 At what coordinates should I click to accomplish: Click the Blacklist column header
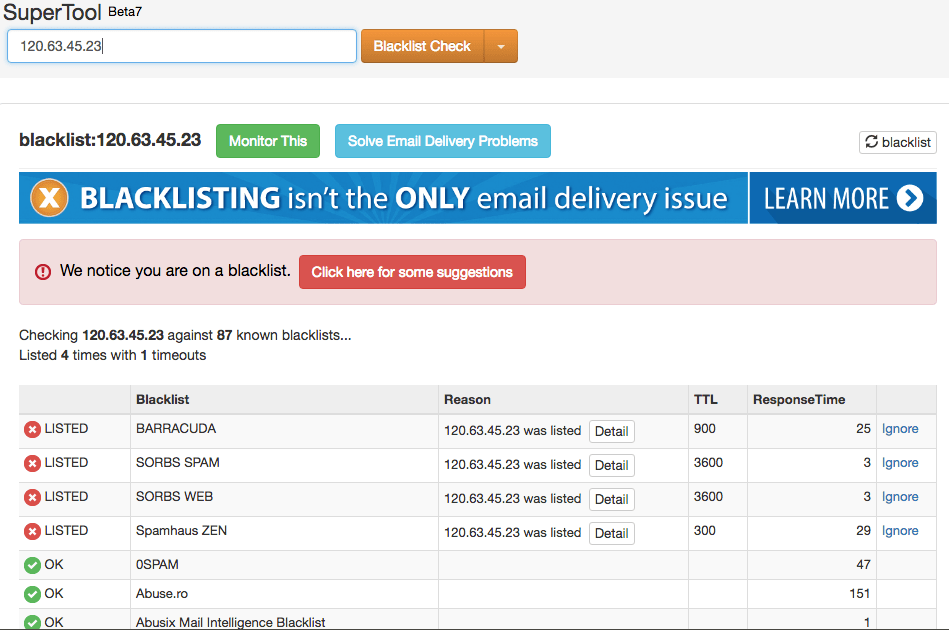pyautogui.click(x=162, y=399)
